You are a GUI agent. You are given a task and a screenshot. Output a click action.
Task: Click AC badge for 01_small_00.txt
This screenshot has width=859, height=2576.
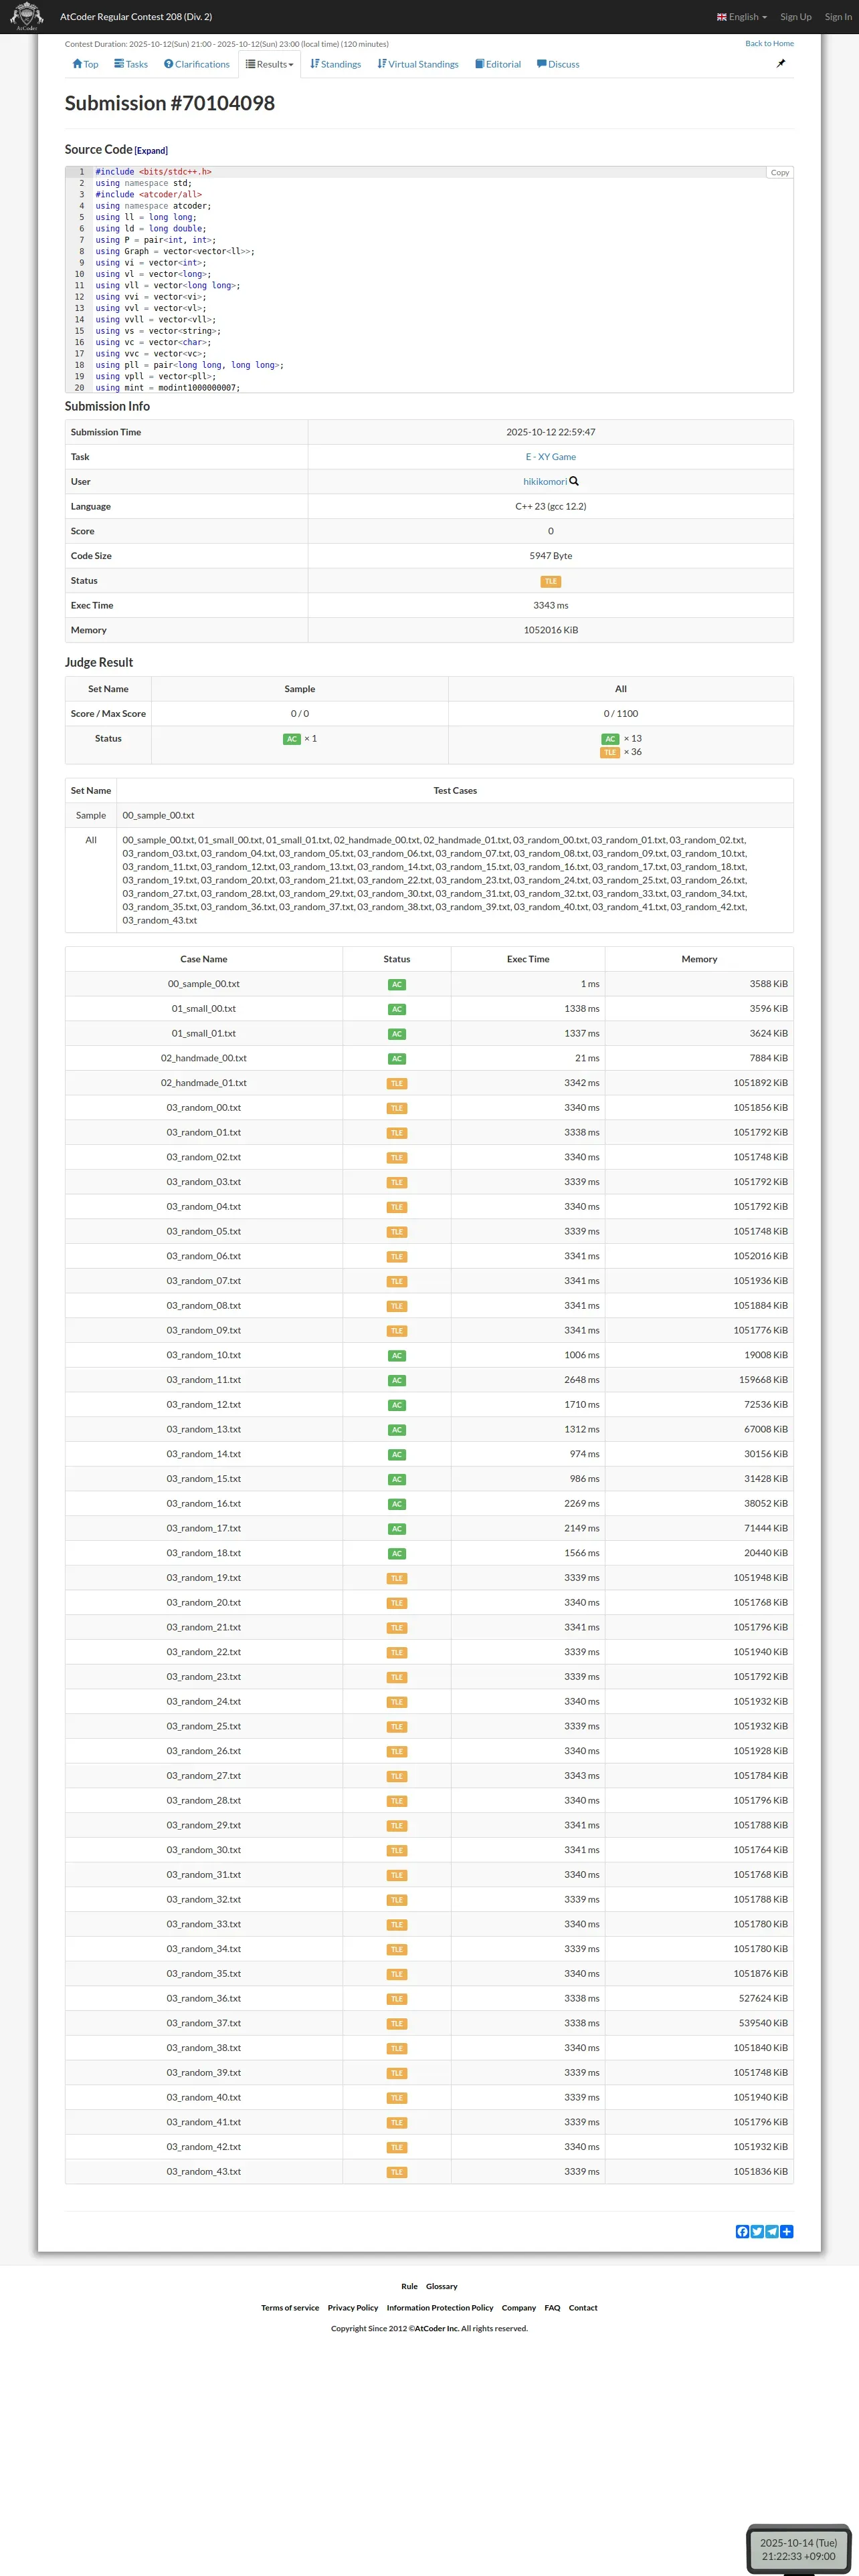(x=397, y=1009)
